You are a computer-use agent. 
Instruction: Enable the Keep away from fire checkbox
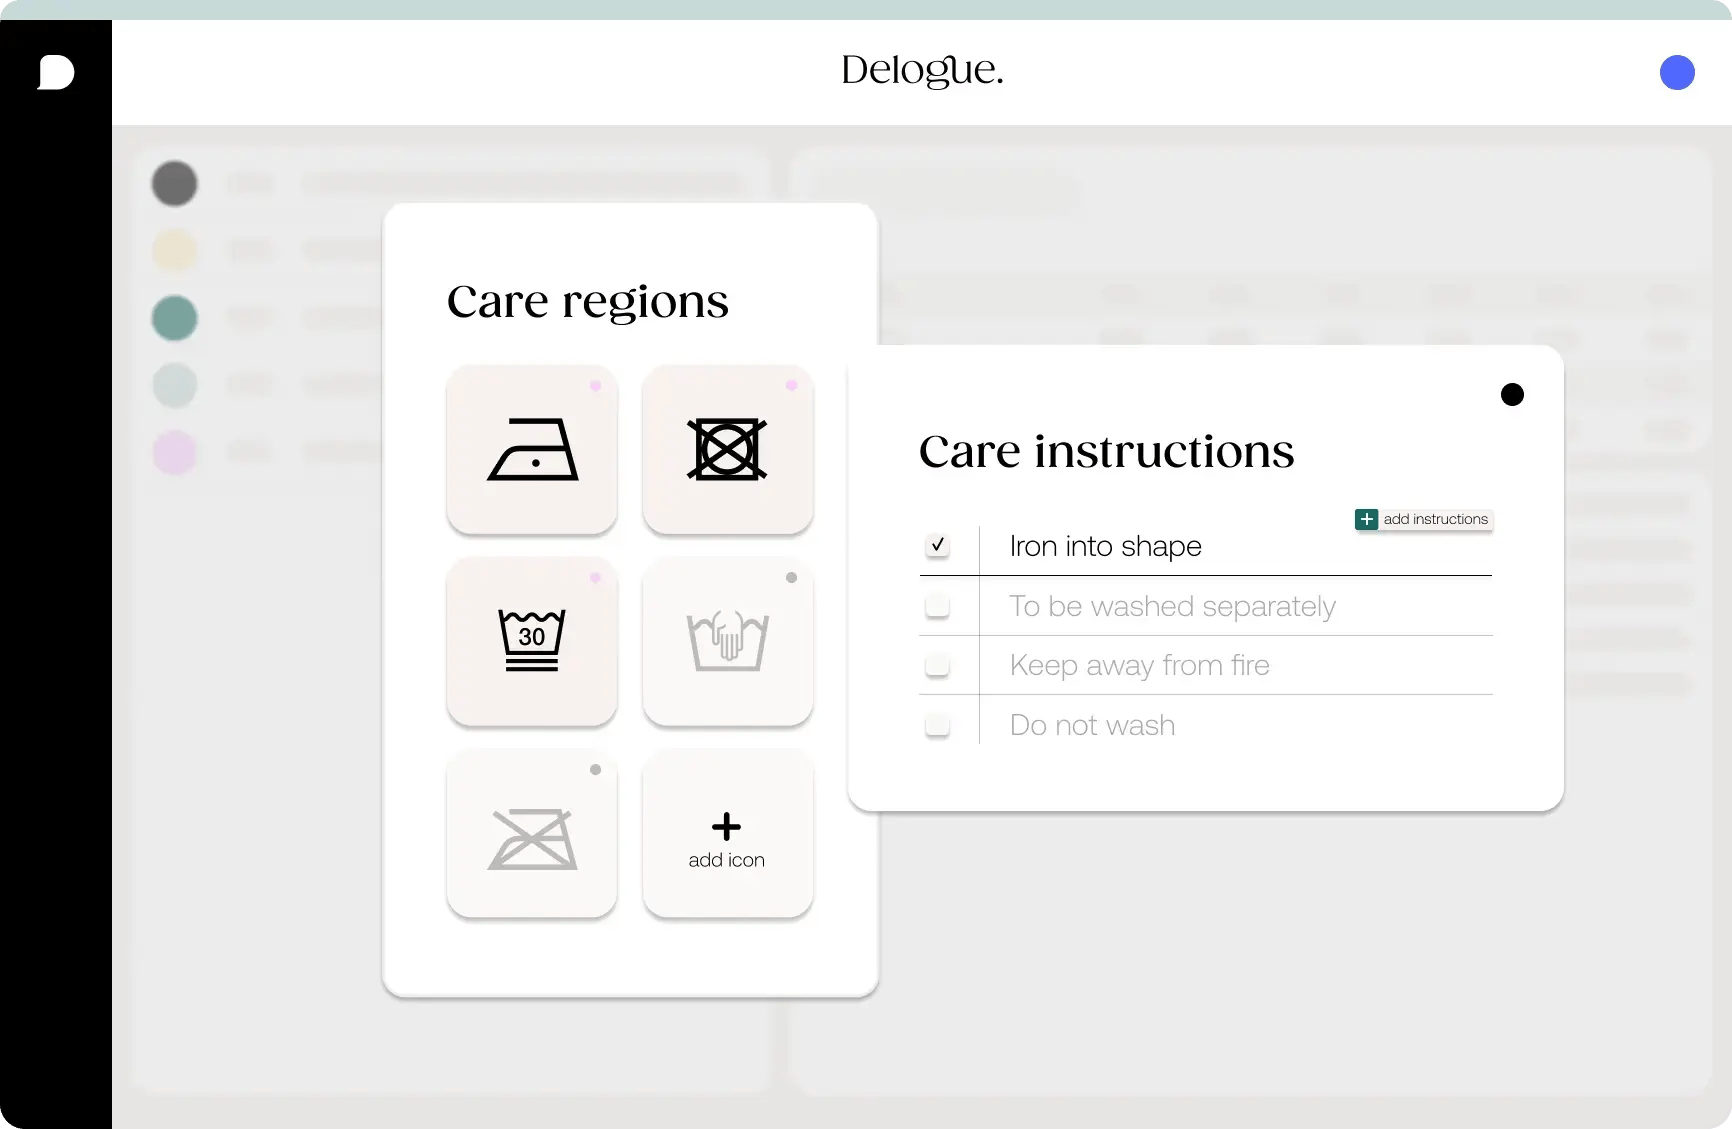pyautogui.click(x=937, y=666)
